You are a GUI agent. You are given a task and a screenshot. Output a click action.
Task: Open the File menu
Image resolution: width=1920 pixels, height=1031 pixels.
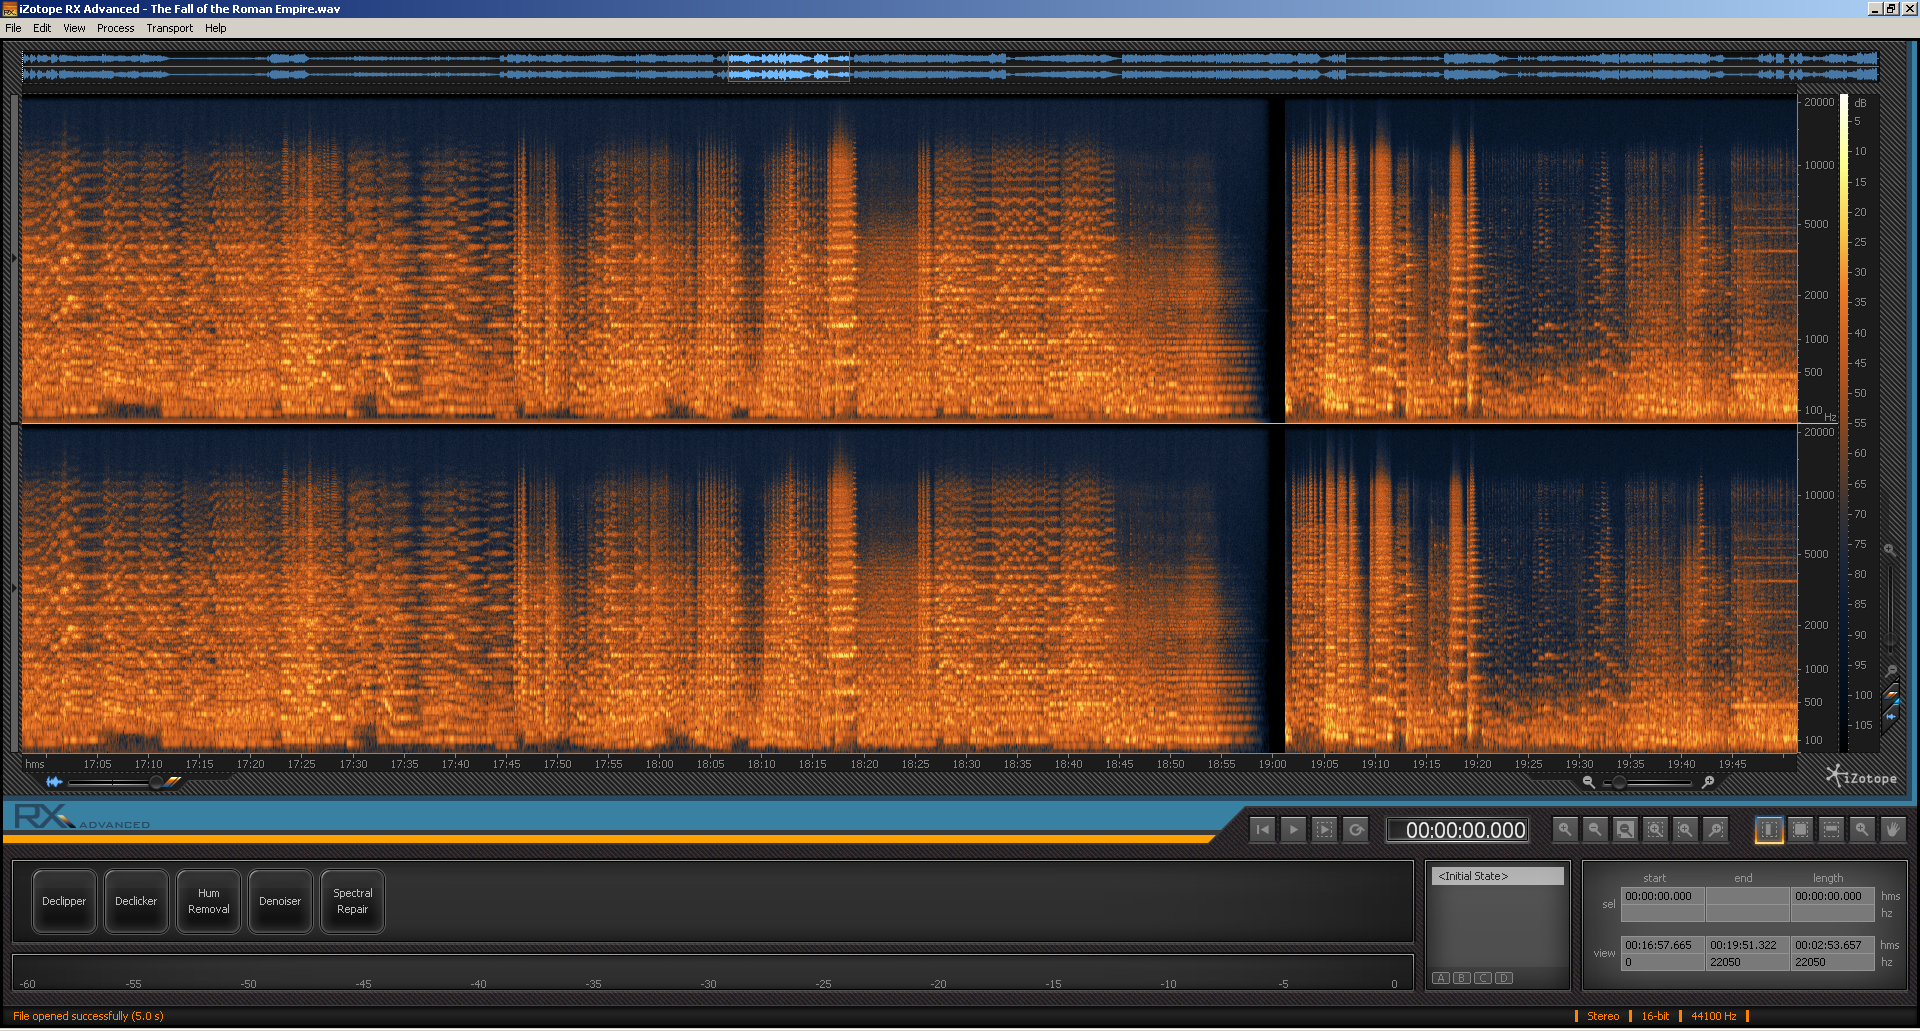(13, 28)
